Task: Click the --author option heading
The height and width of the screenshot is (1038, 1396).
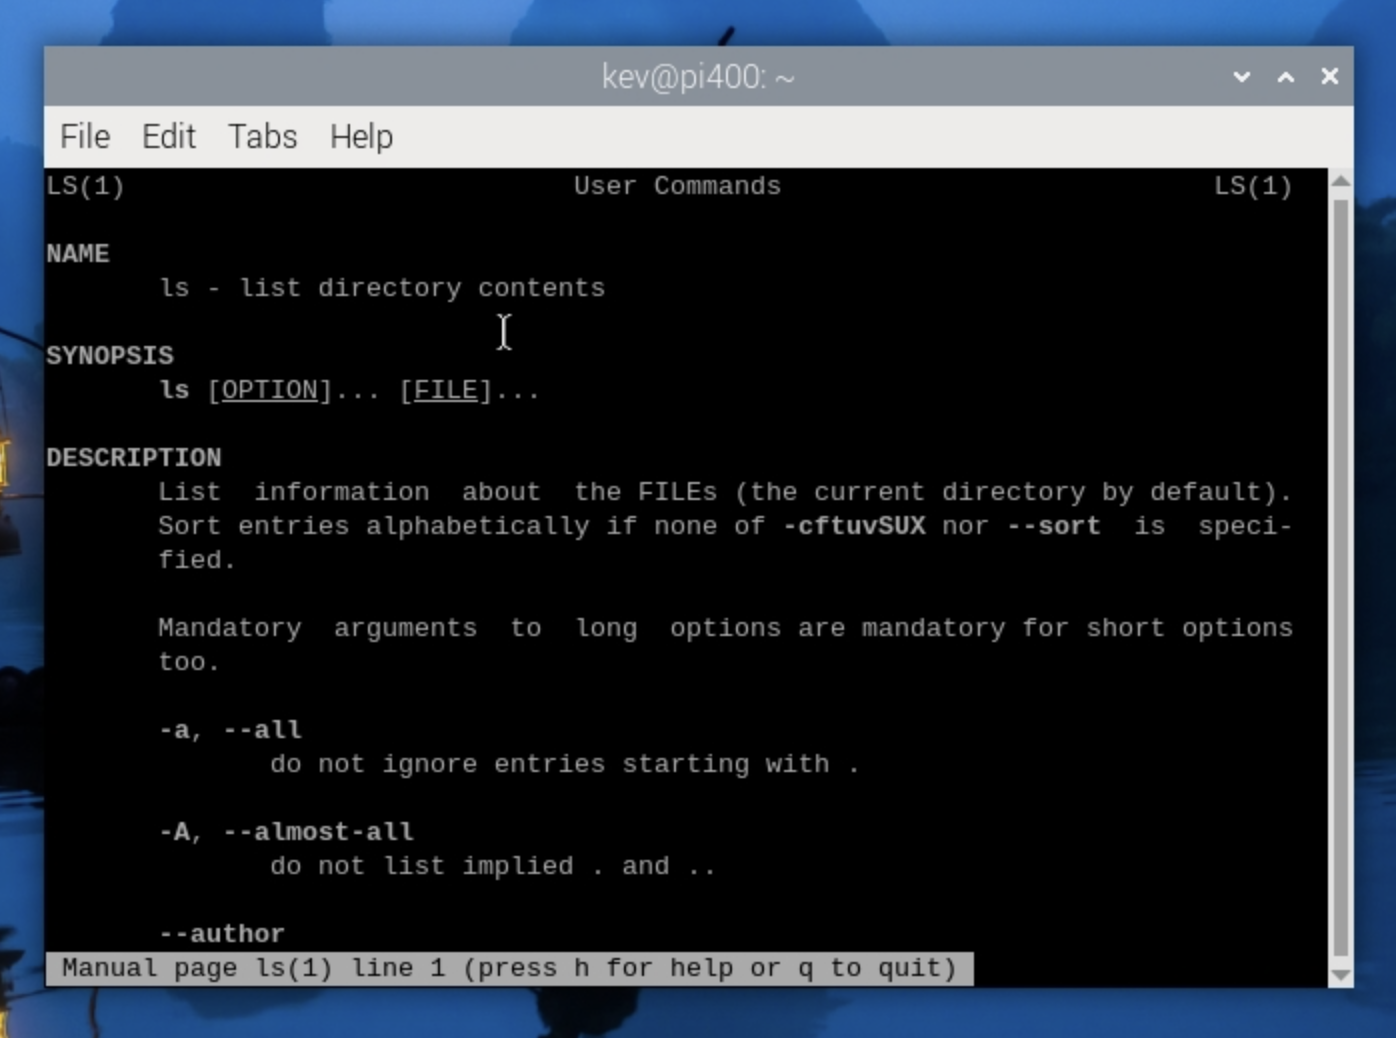Action: (x=222, y=932)
